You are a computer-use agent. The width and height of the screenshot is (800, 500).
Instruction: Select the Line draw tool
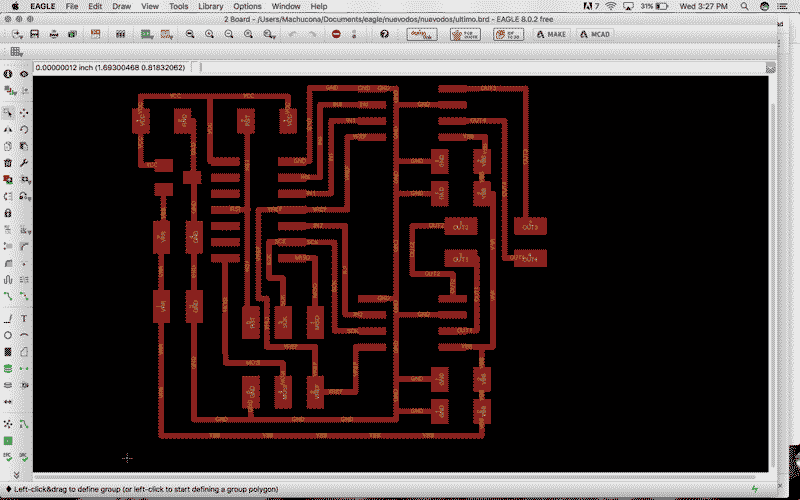pyautogui.click(x=8, y=318)
